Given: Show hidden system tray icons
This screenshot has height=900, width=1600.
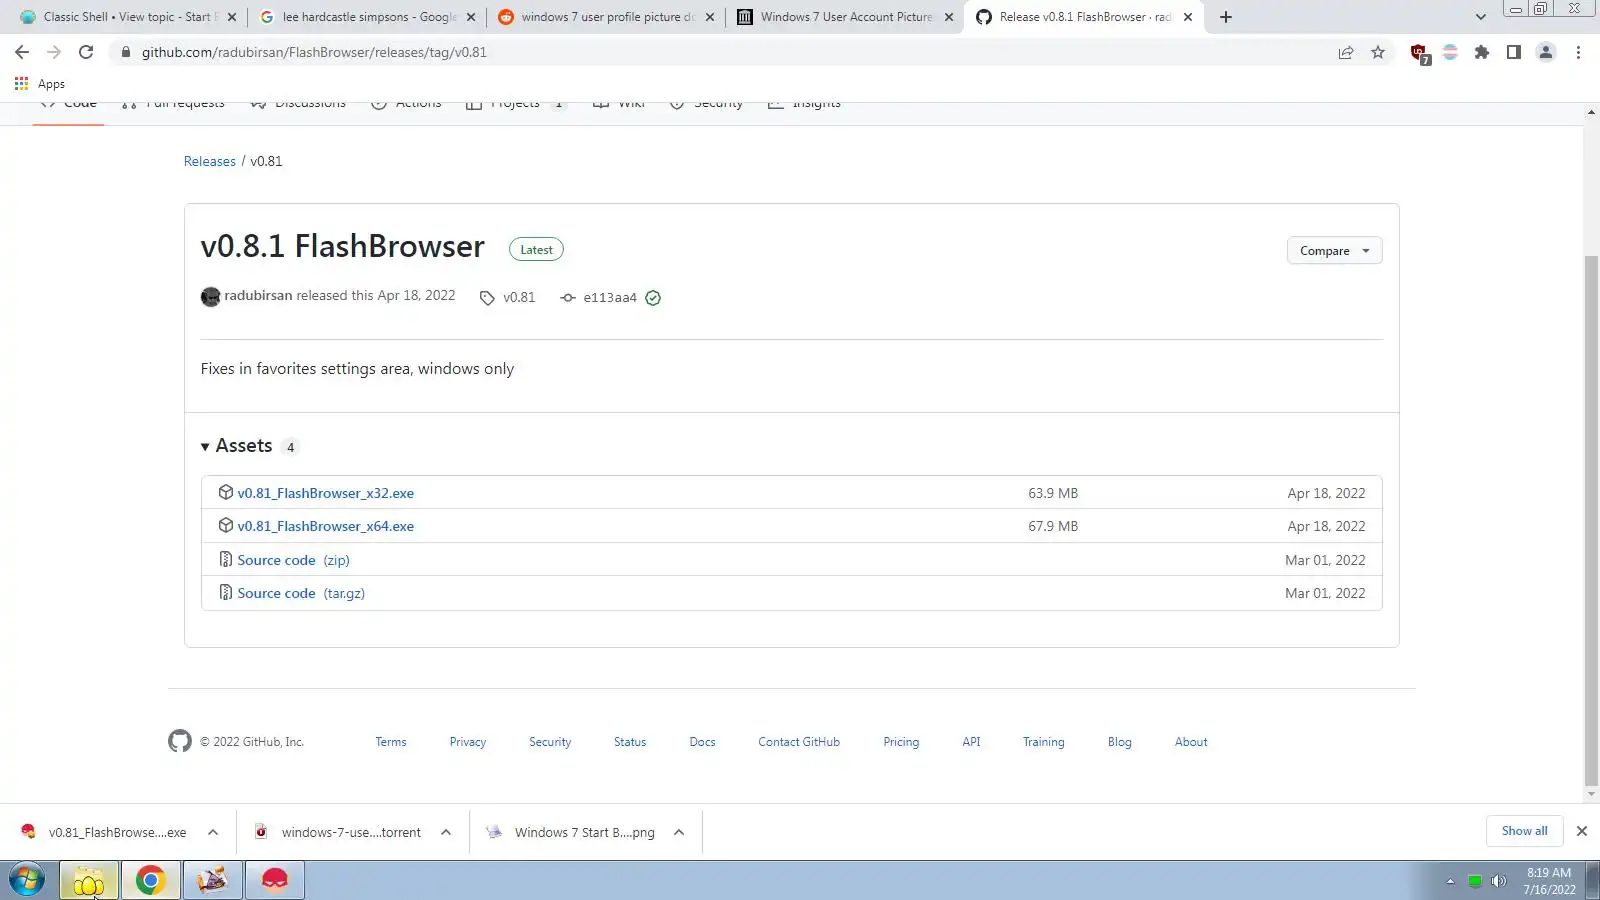Looking at the screenshot, I should pos(1450,881).
